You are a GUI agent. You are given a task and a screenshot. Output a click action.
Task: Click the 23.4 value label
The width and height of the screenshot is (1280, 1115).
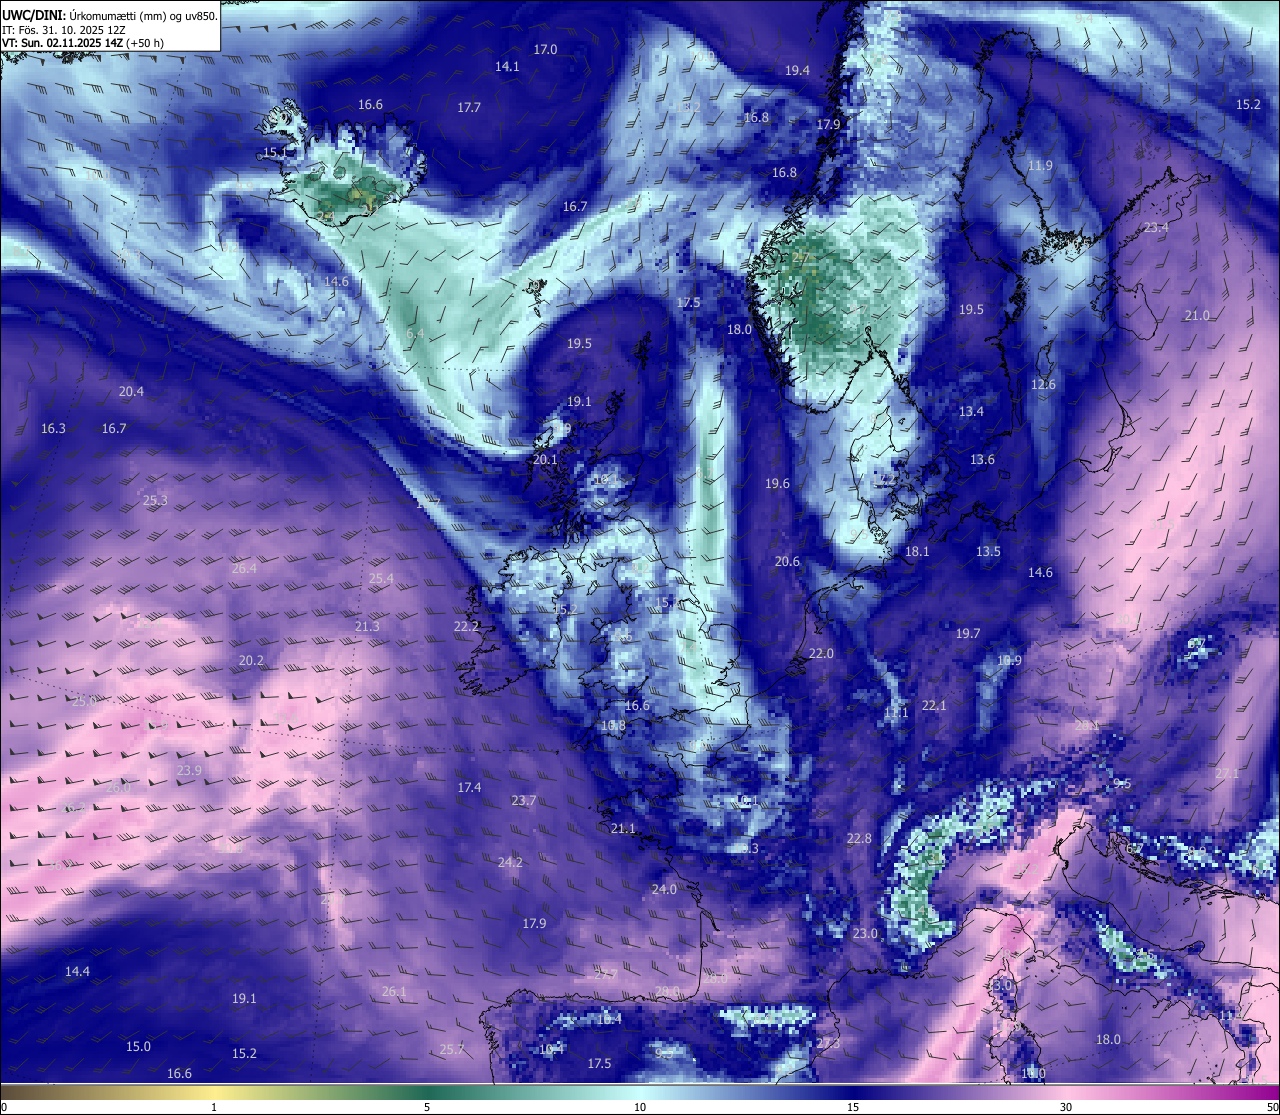pyautogui.click(x=1156, y=227)
